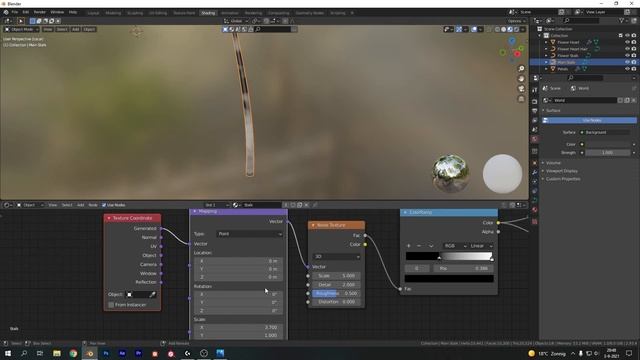Viewport: 640px width, 360px height.
Task: Expand Volume panel in World properties
Action: (x=553, y=163)
